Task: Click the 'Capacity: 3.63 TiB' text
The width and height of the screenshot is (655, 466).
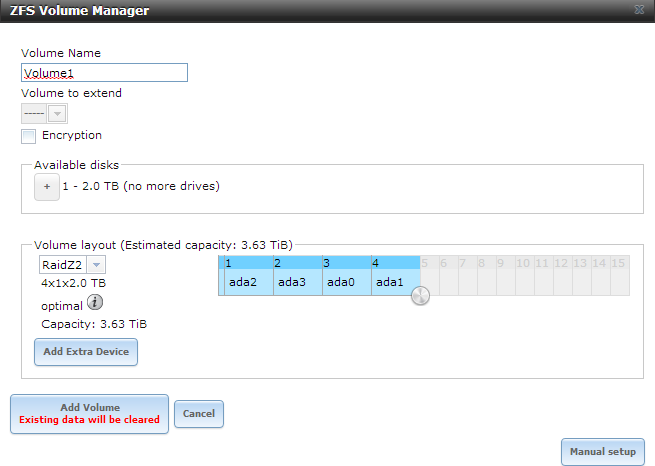Action: [x=94, y=324]
